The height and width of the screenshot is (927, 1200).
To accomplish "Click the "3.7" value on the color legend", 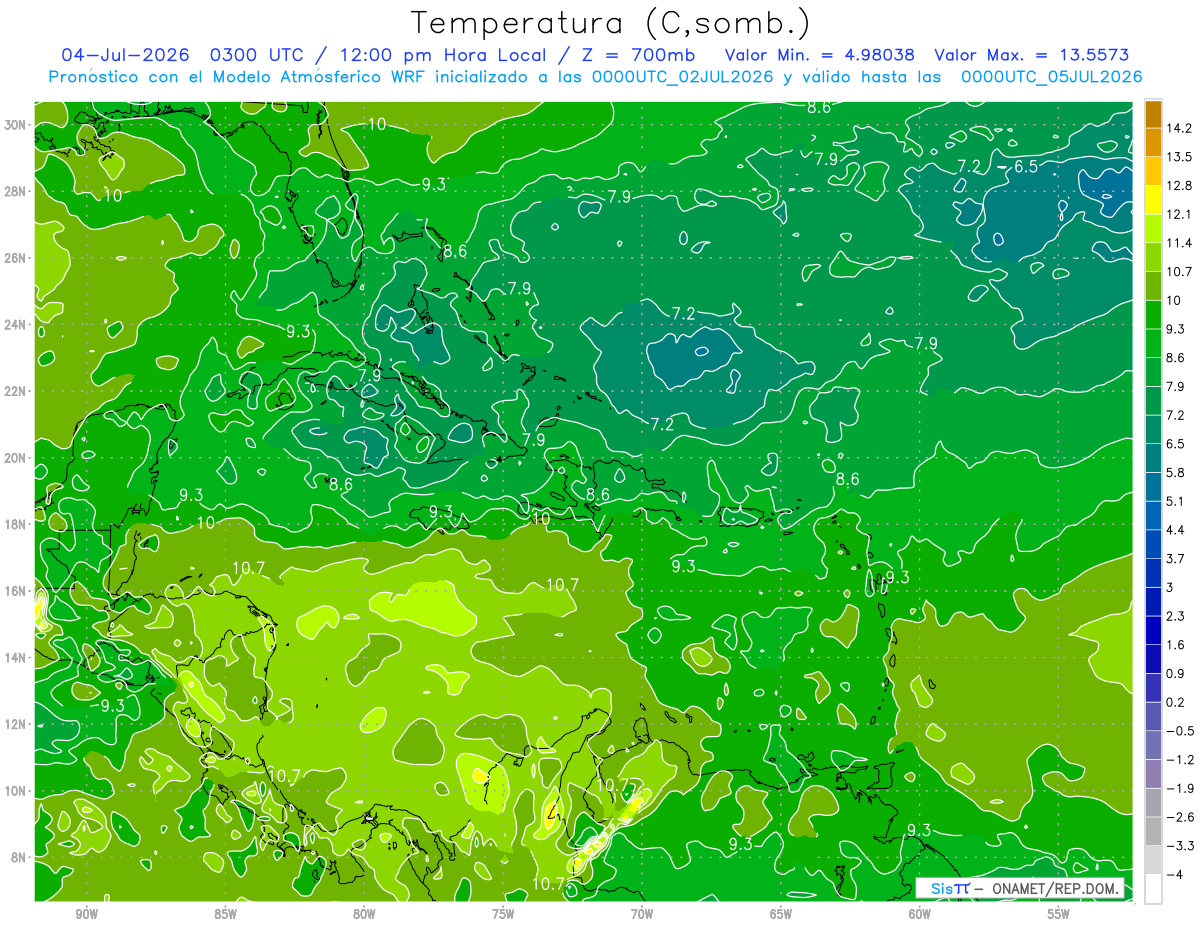I will coord(1176,558).
